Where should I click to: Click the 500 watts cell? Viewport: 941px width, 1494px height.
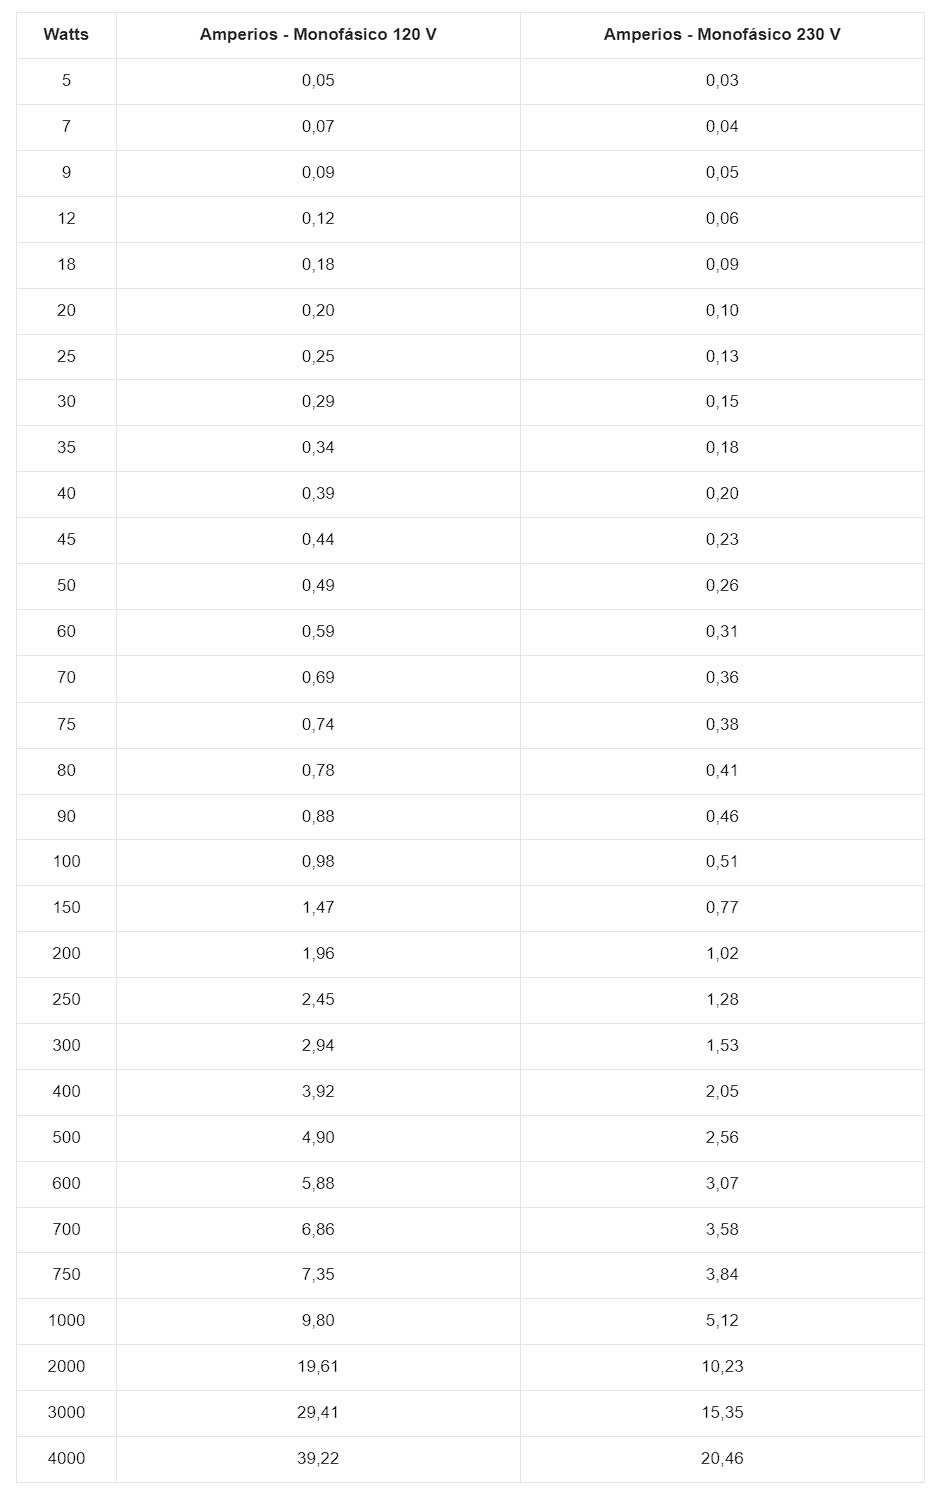pos(66,1138)
